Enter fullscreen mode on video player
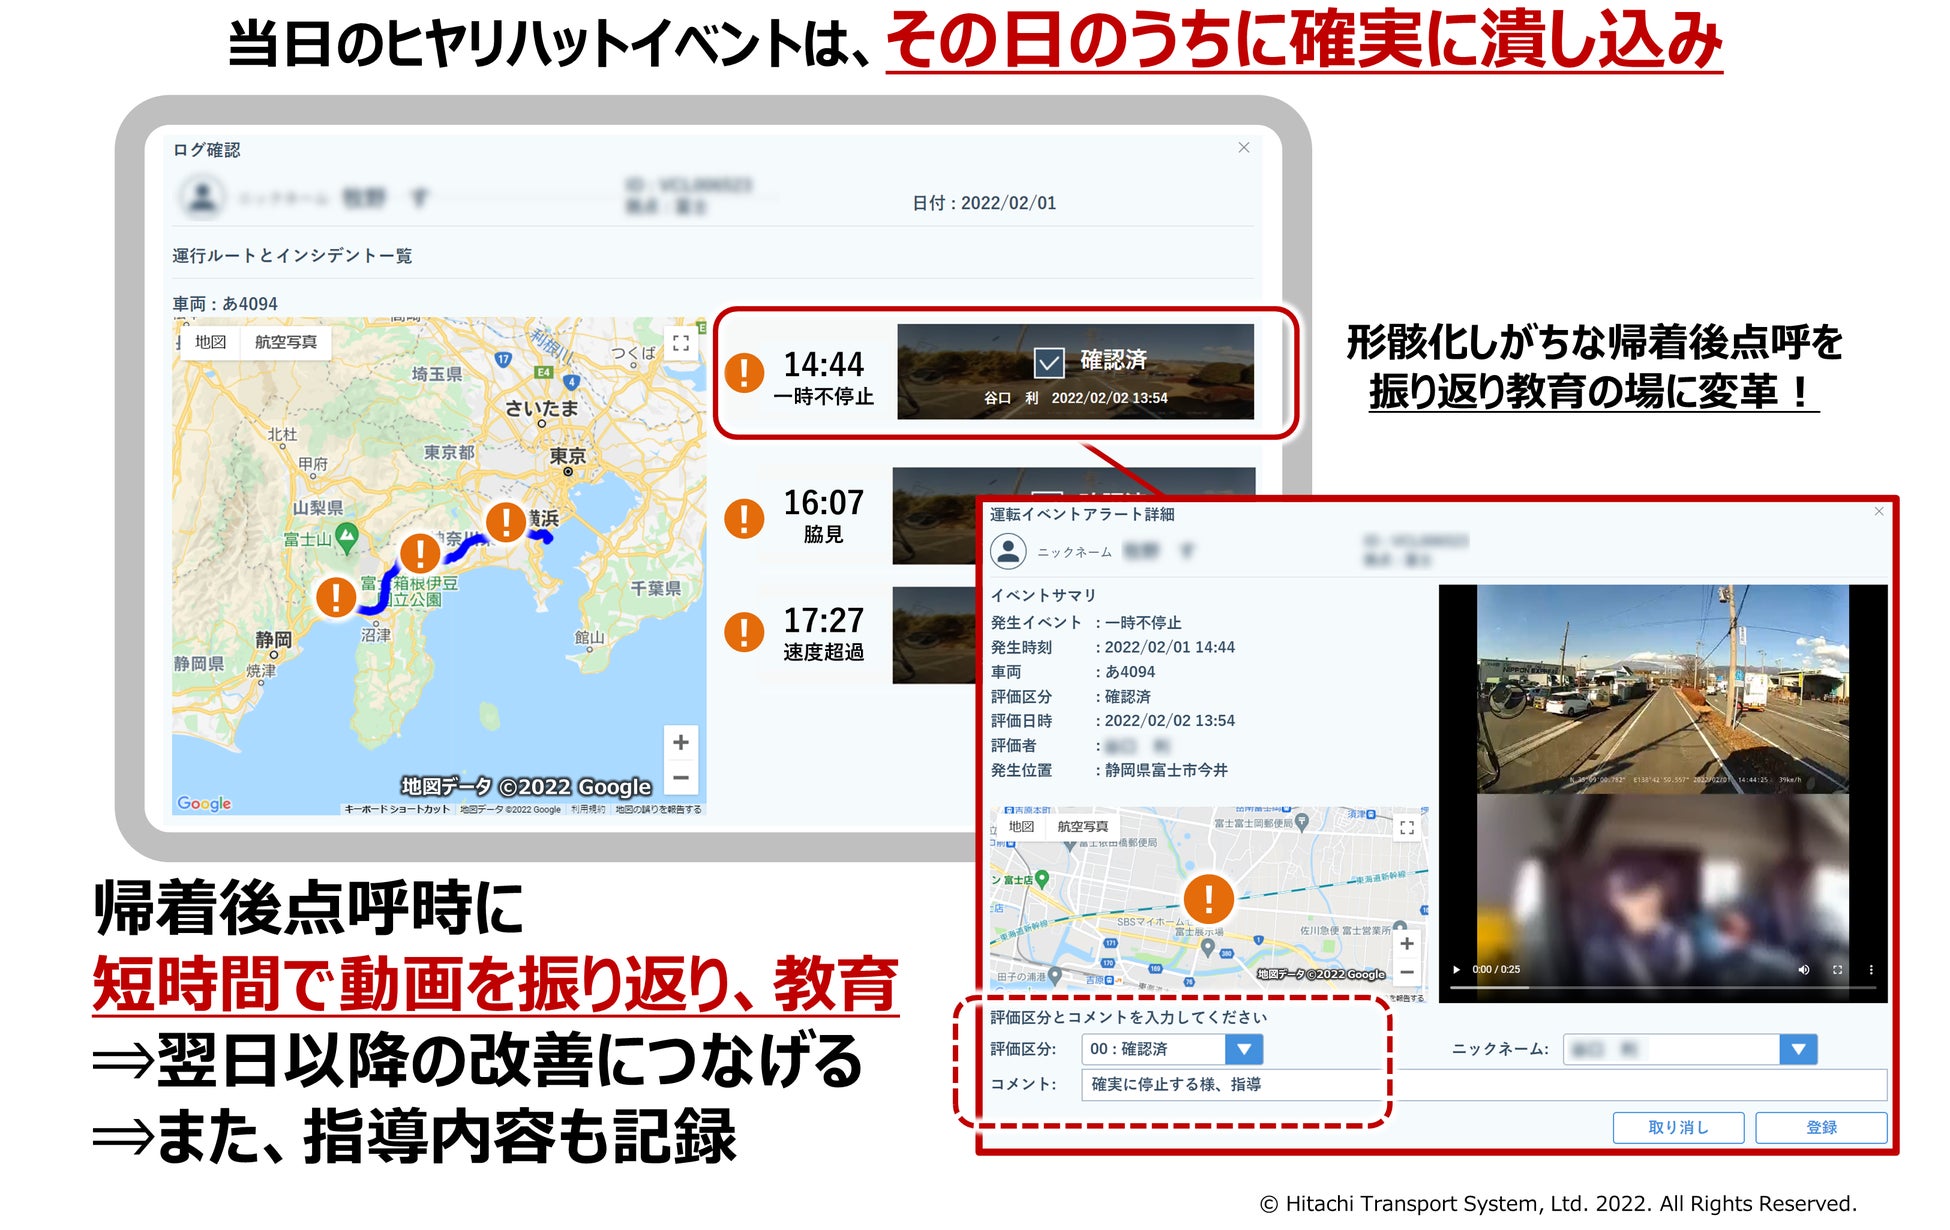Image resolution: width=1950 pixels, height=1230 pixels. (1837, 969)
